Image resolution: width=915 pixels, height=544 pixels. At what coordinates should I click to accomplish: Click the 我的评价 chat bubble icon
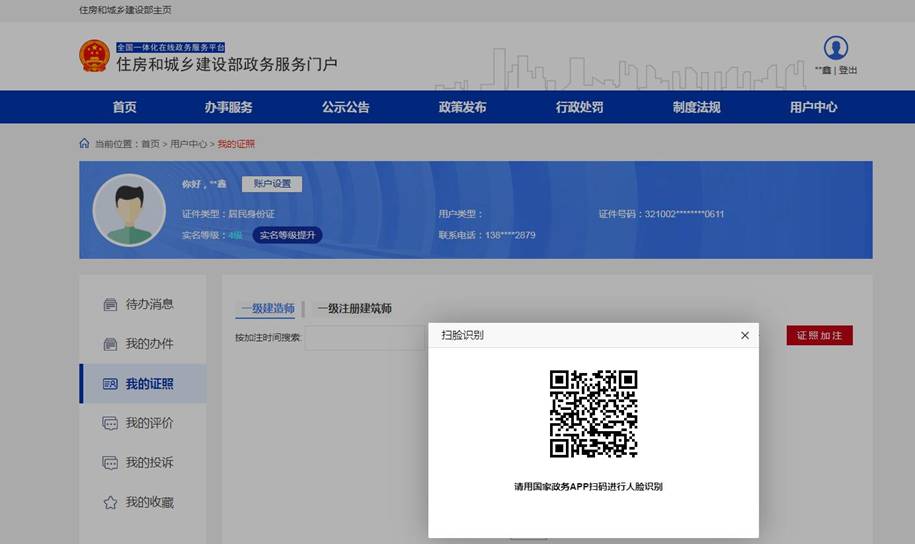point(110,423)
